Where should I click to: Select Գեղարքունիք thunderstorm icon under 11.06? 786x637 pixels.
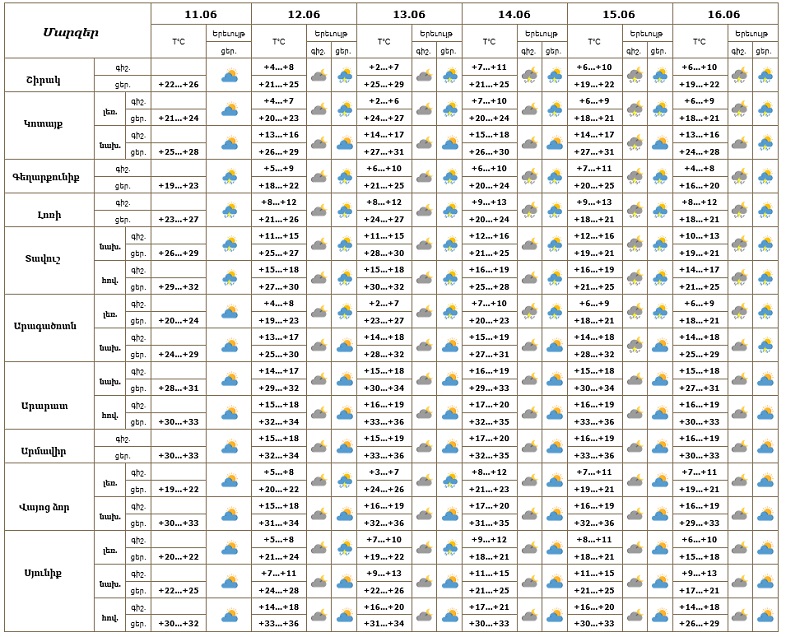(229, 177)
